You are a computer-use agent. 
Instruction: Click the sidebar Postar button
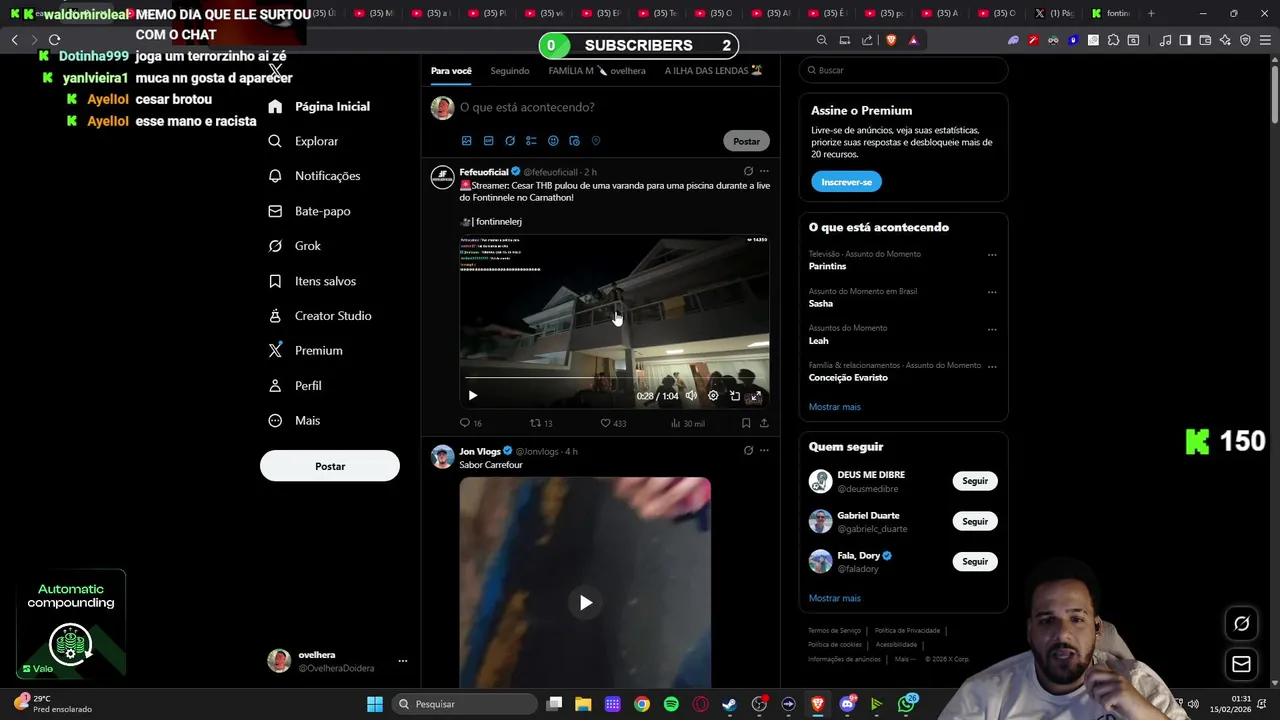point(330,466)
